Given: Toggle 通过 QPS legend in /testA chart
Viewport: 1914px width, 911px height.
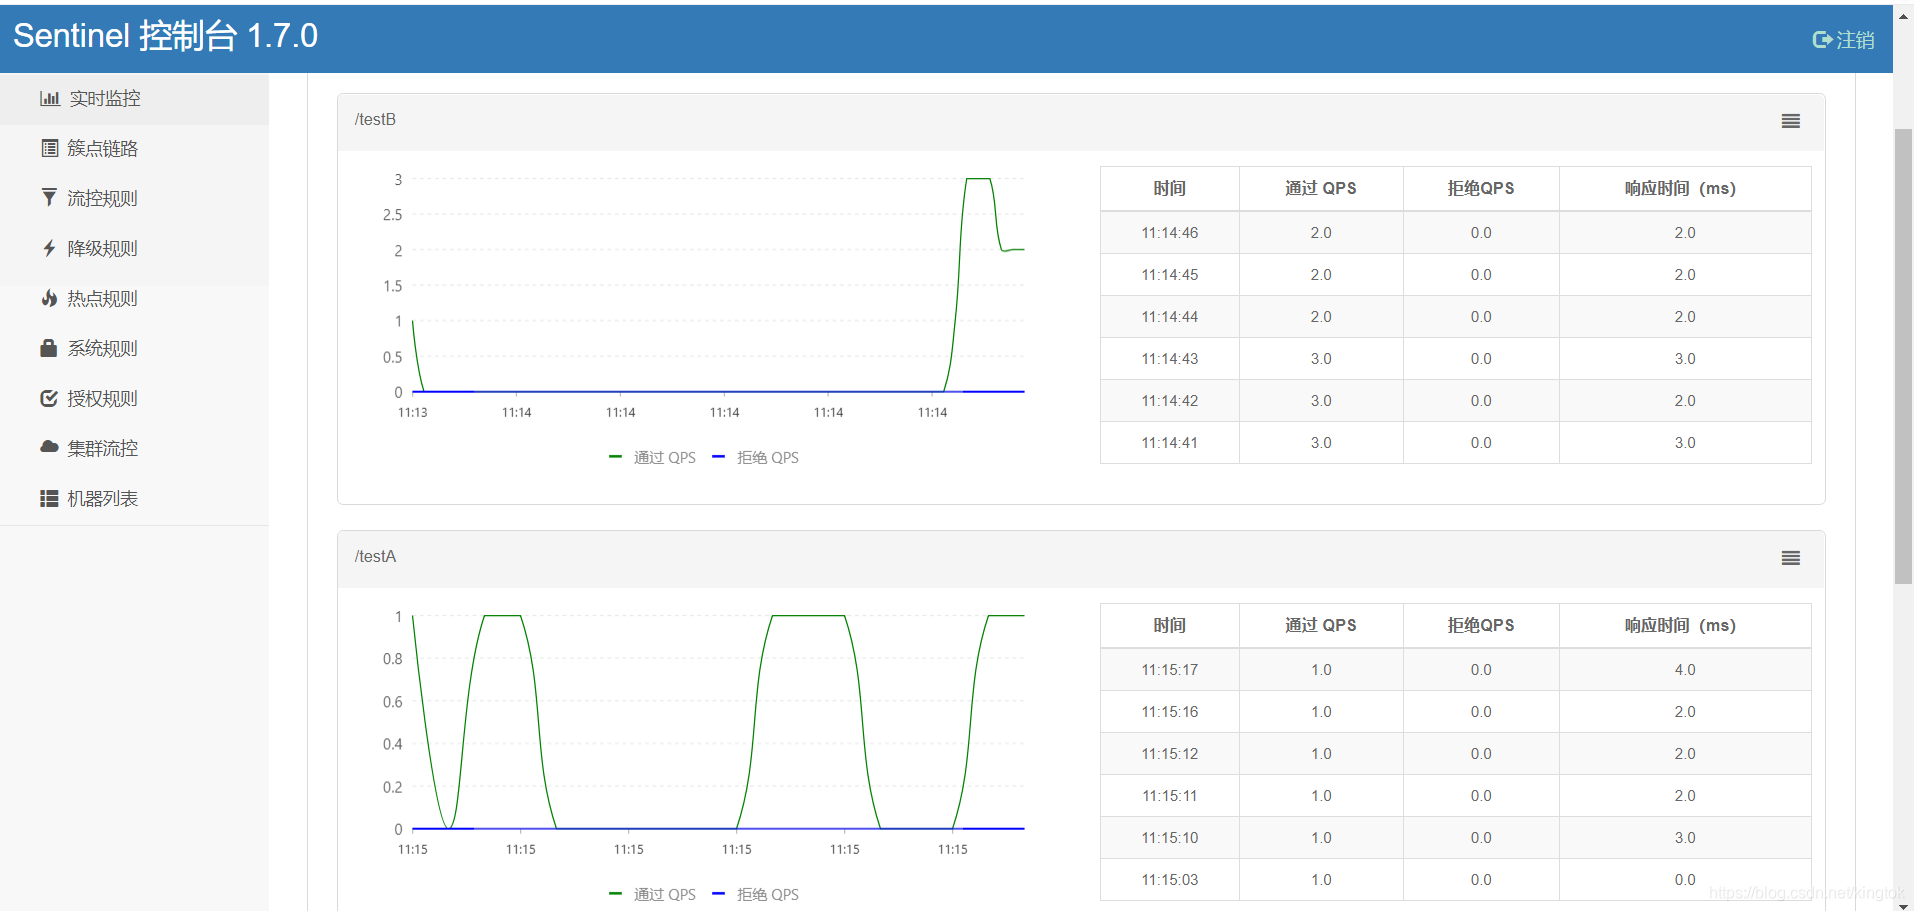Looking at the screenshot, I should pyautogui.click(x=652, y=894).
